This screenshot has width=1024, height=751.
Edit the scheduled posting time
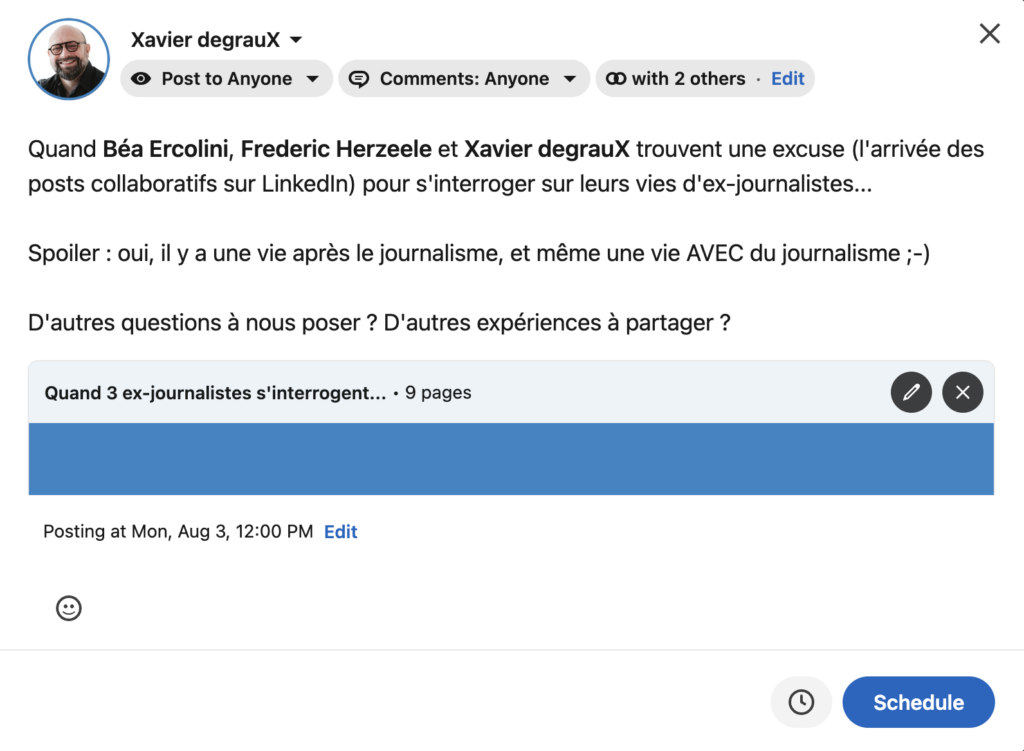coord(341,532)
